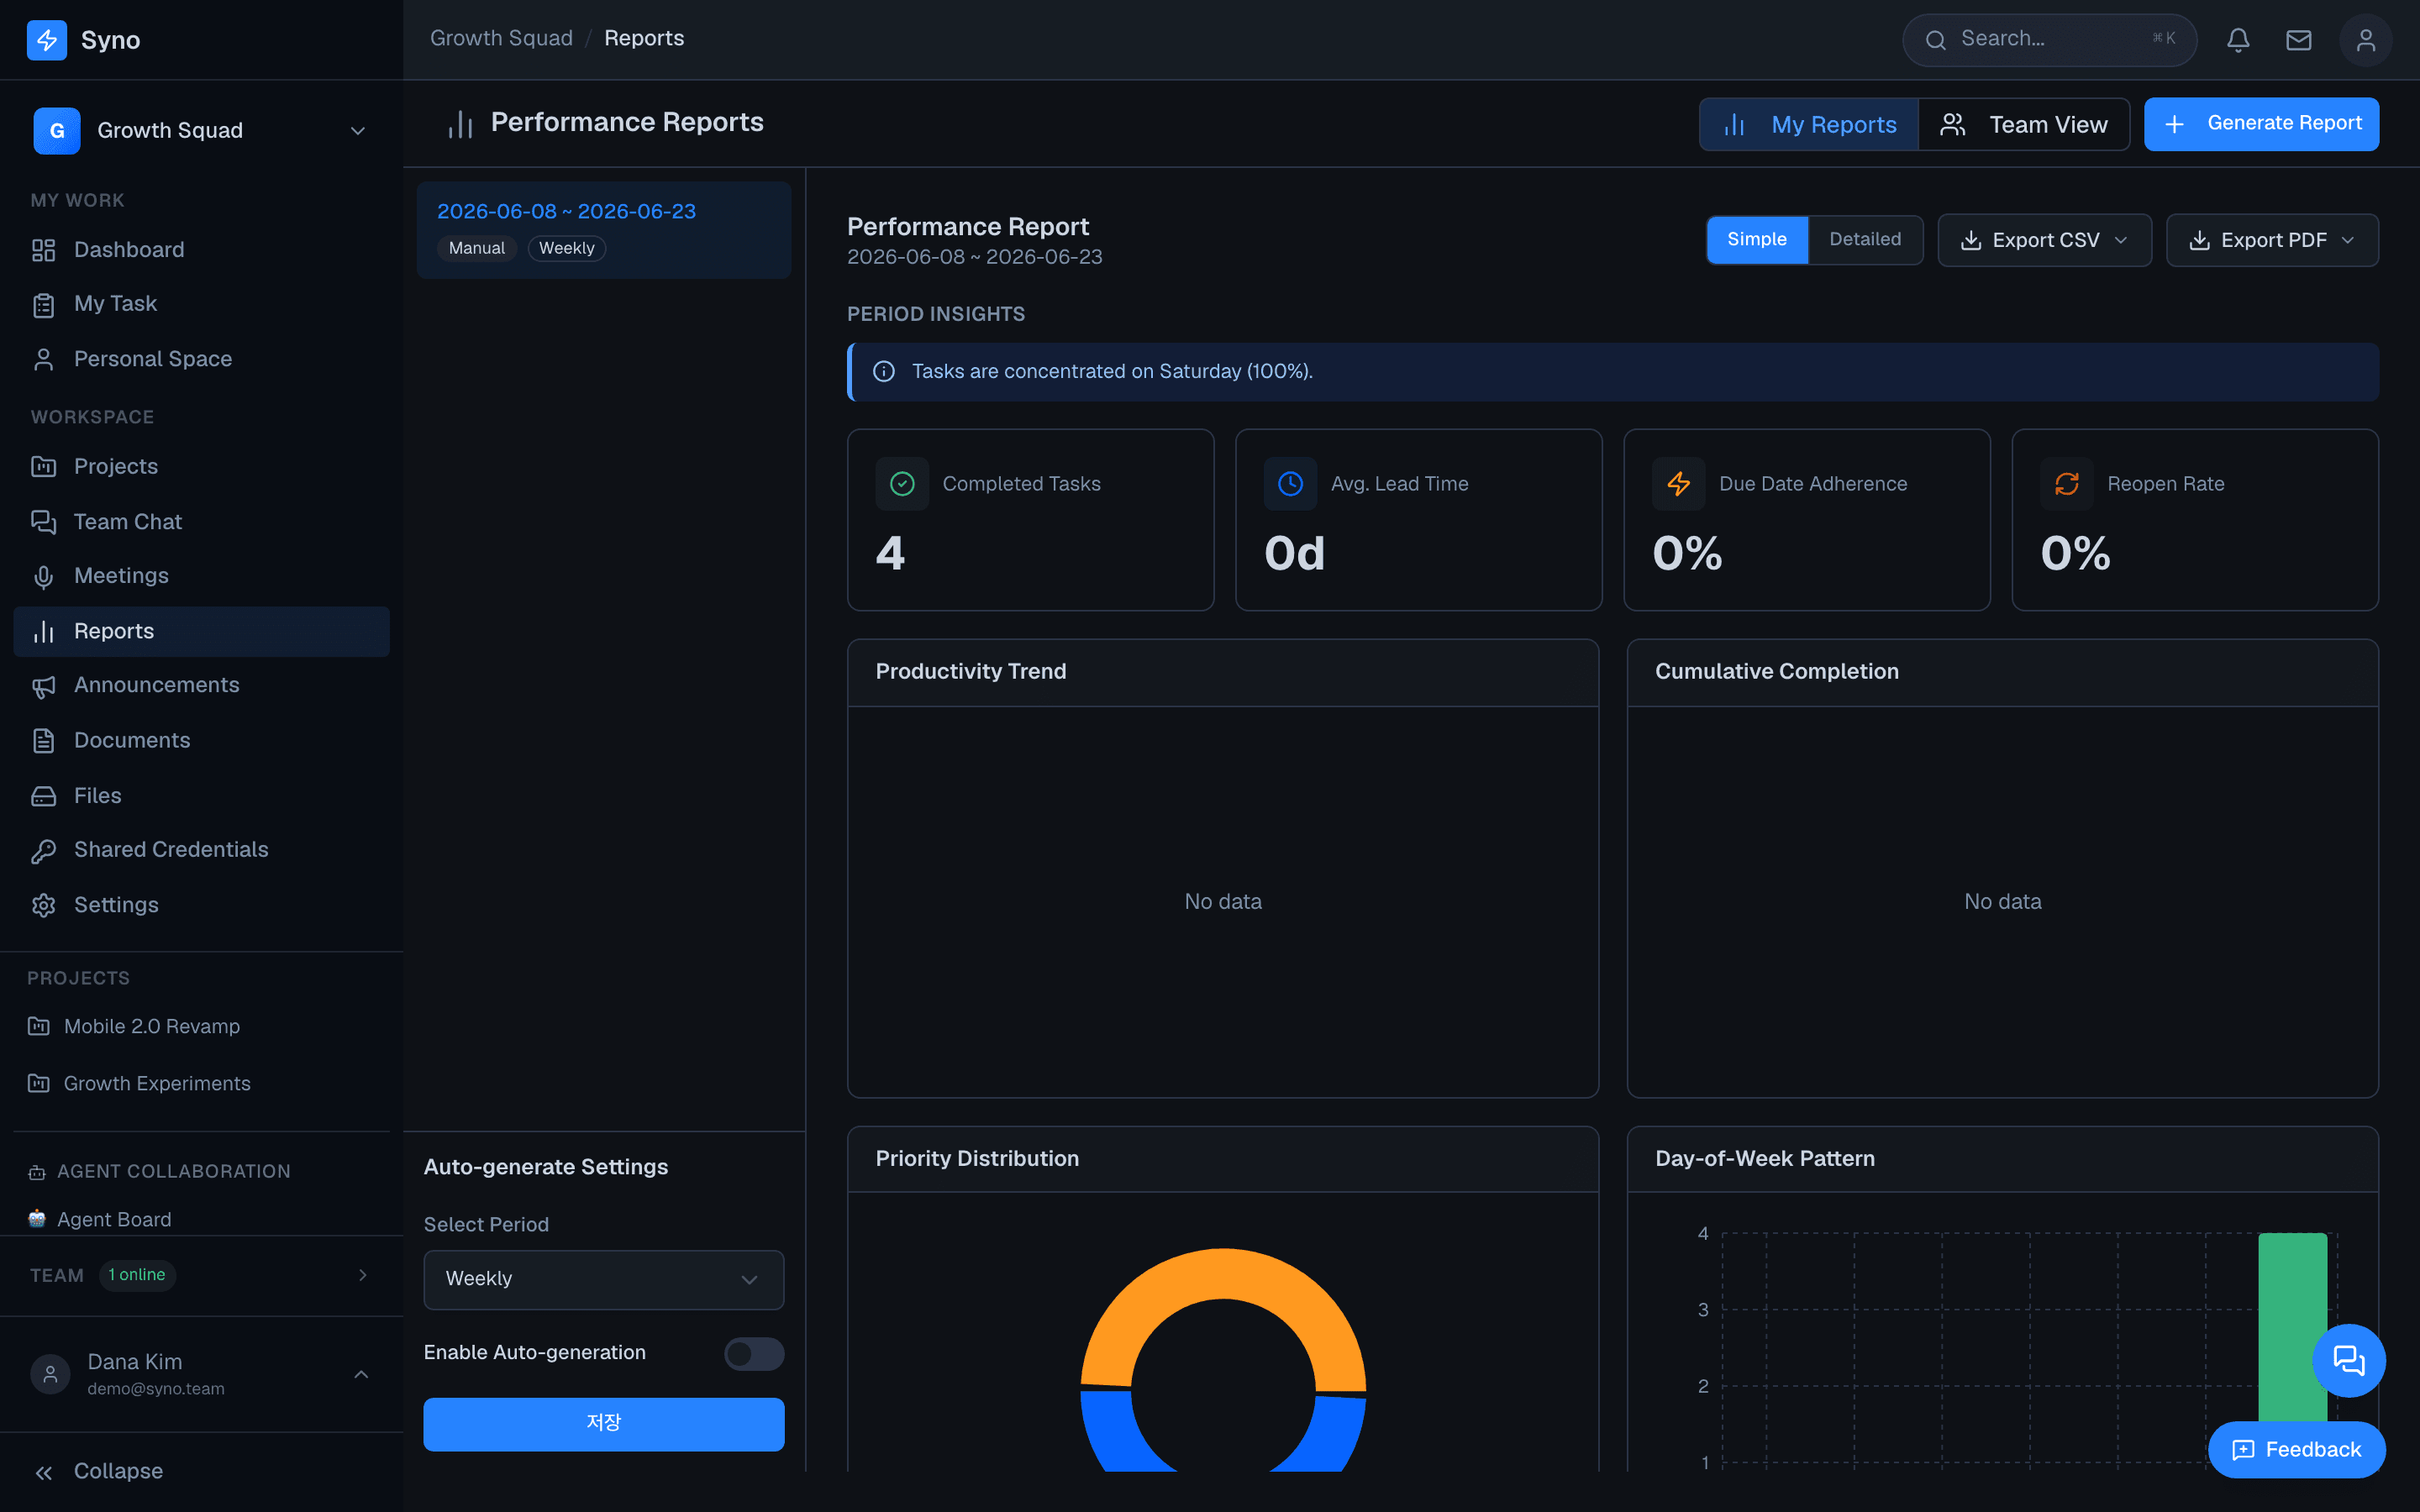Screen dimensions: 2420x1512
Task: Click the Dana Kim avatar icon
Action: [x=50, y=1374]
